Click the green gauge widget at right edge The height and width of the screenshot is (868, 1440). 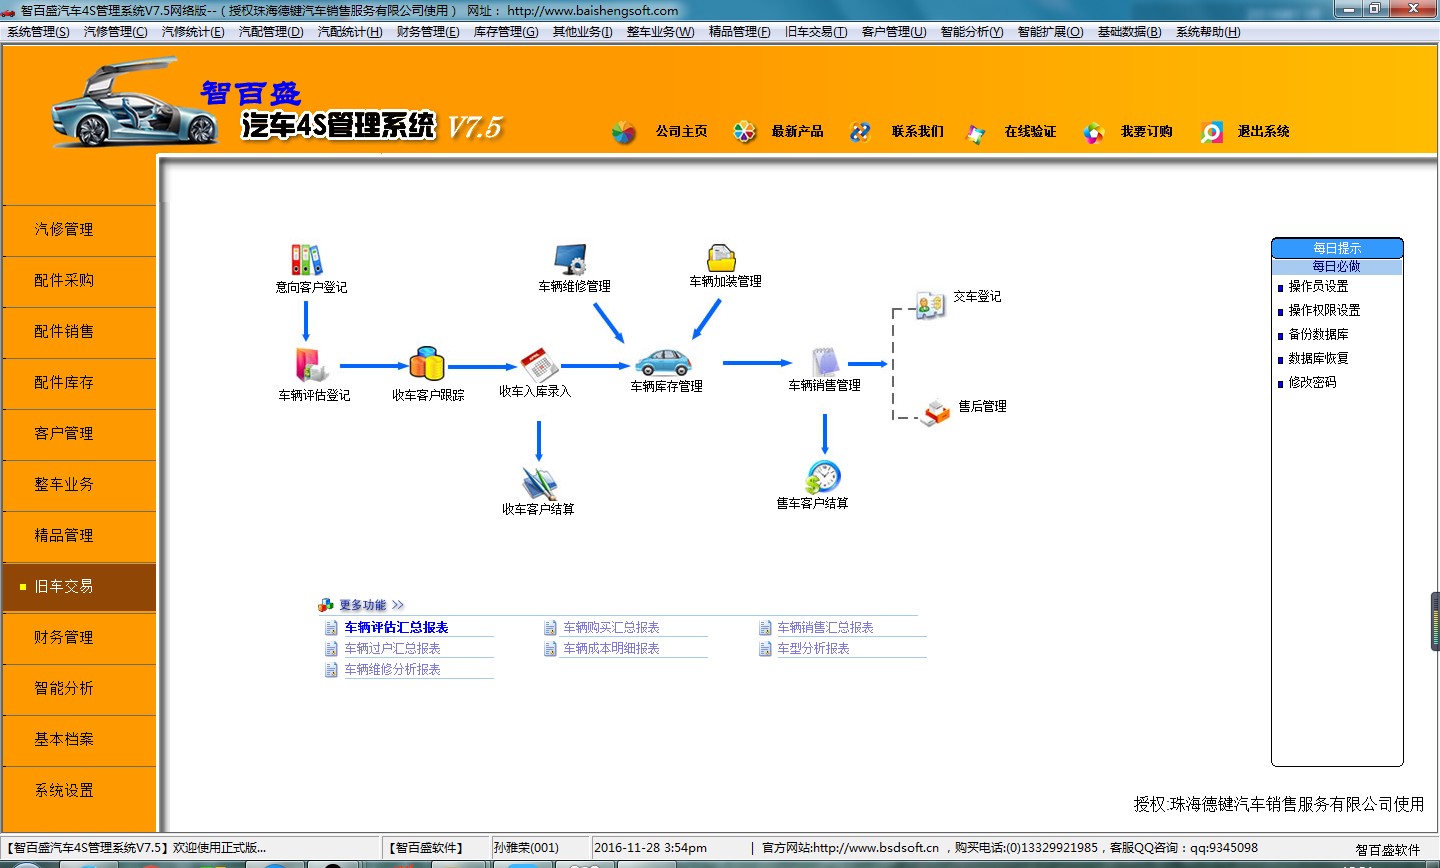pyautogui.click(x=1435, y=622)
